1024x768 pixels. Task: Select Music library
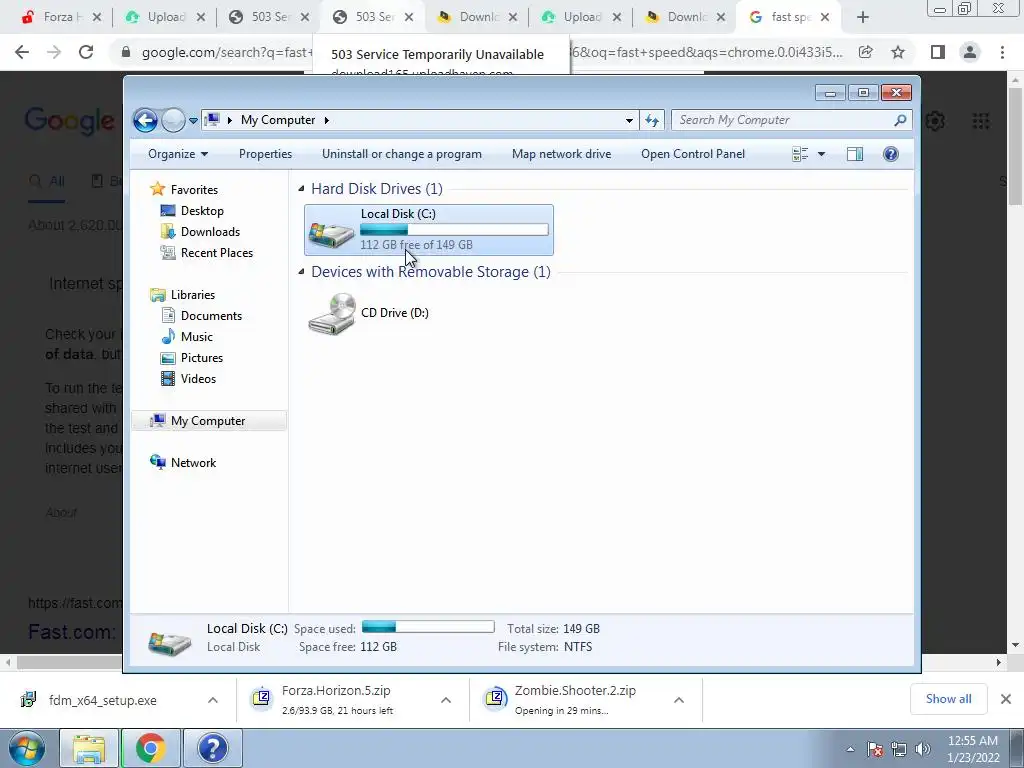[197, 337]
